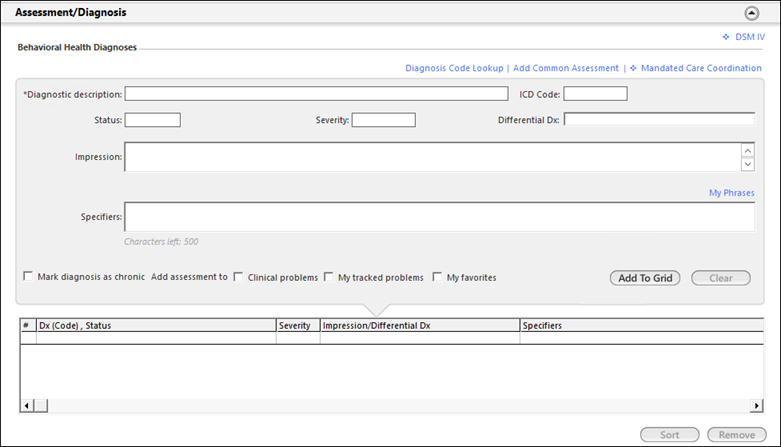Click the Remove button
Viewport: 781px width, 447px height.
[737, 435]
